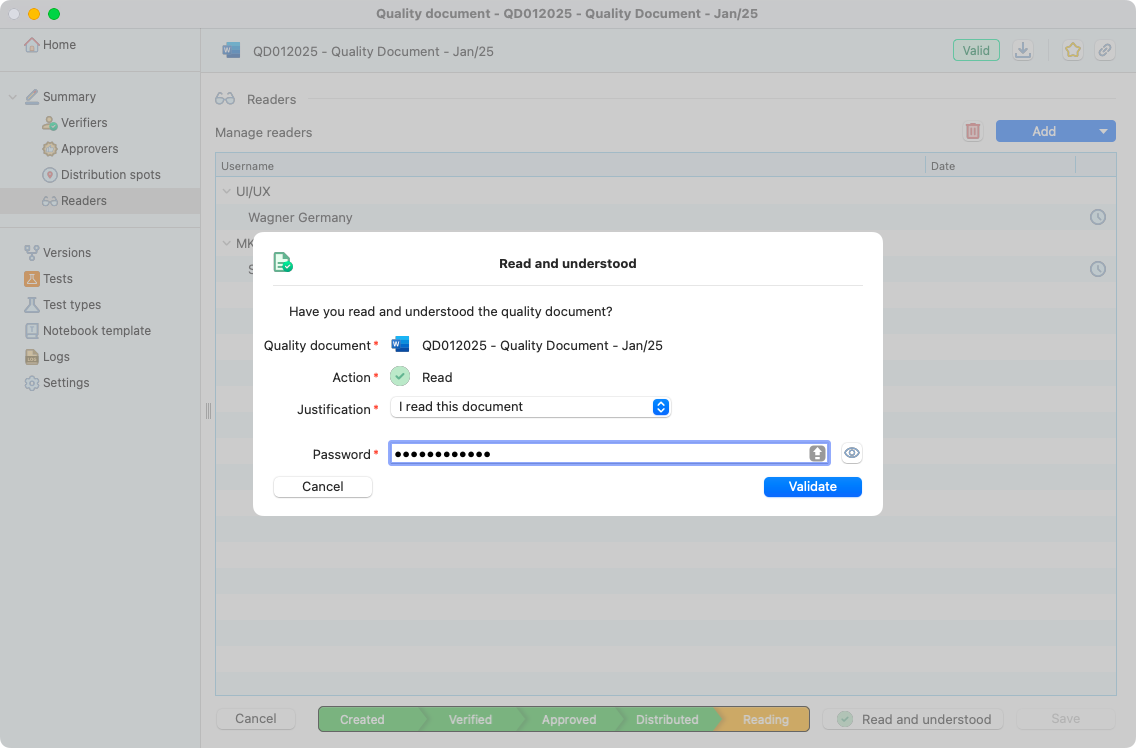
Task: Click the Word document icon in dialog
Action: [400, 345]
